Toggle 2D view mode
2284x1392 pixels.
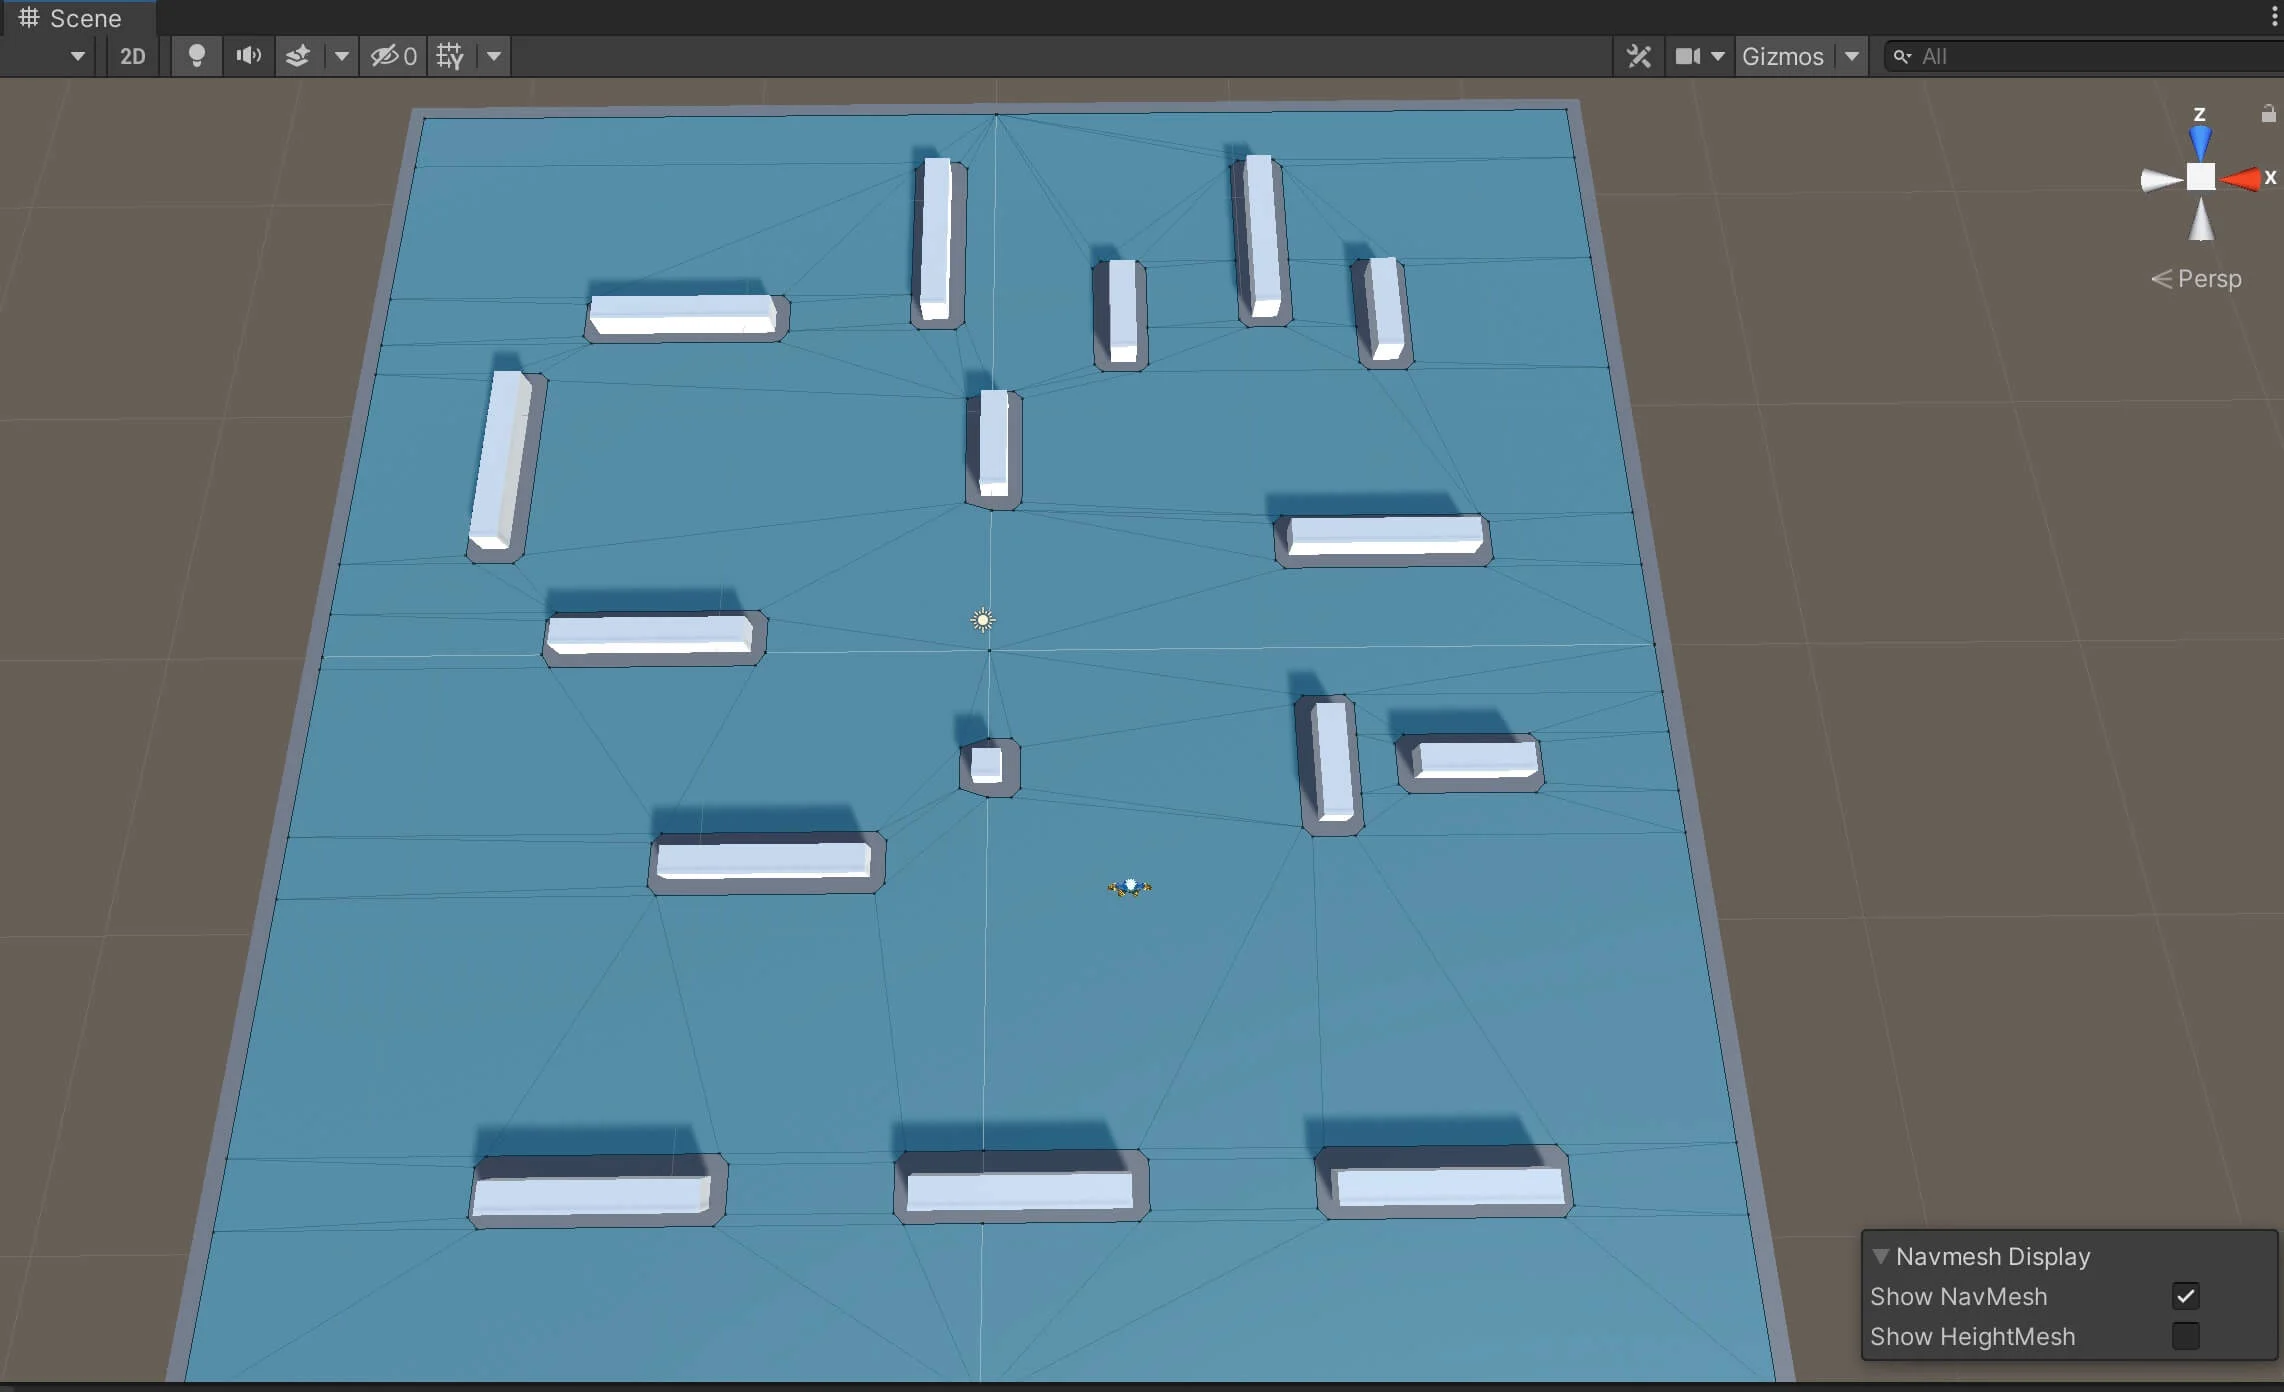[132, 56]
